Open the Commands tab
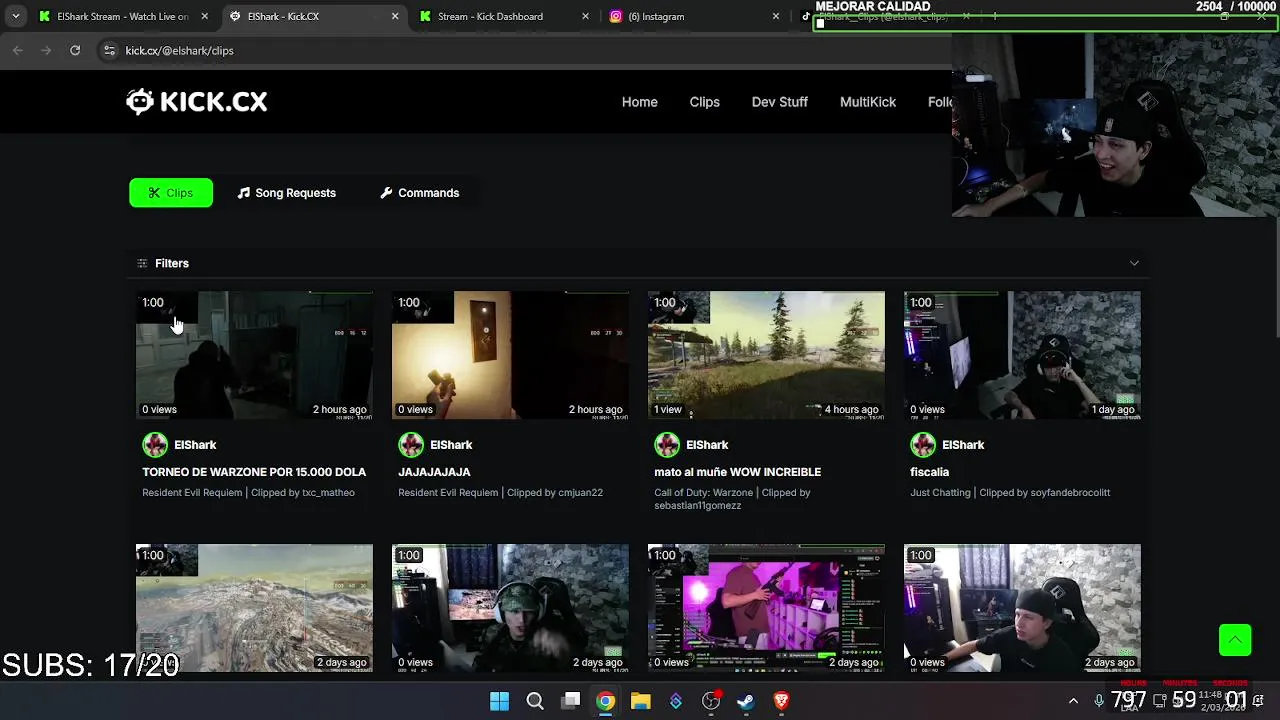This screenshot has width=1280, height=720. [x=419, y=193]
